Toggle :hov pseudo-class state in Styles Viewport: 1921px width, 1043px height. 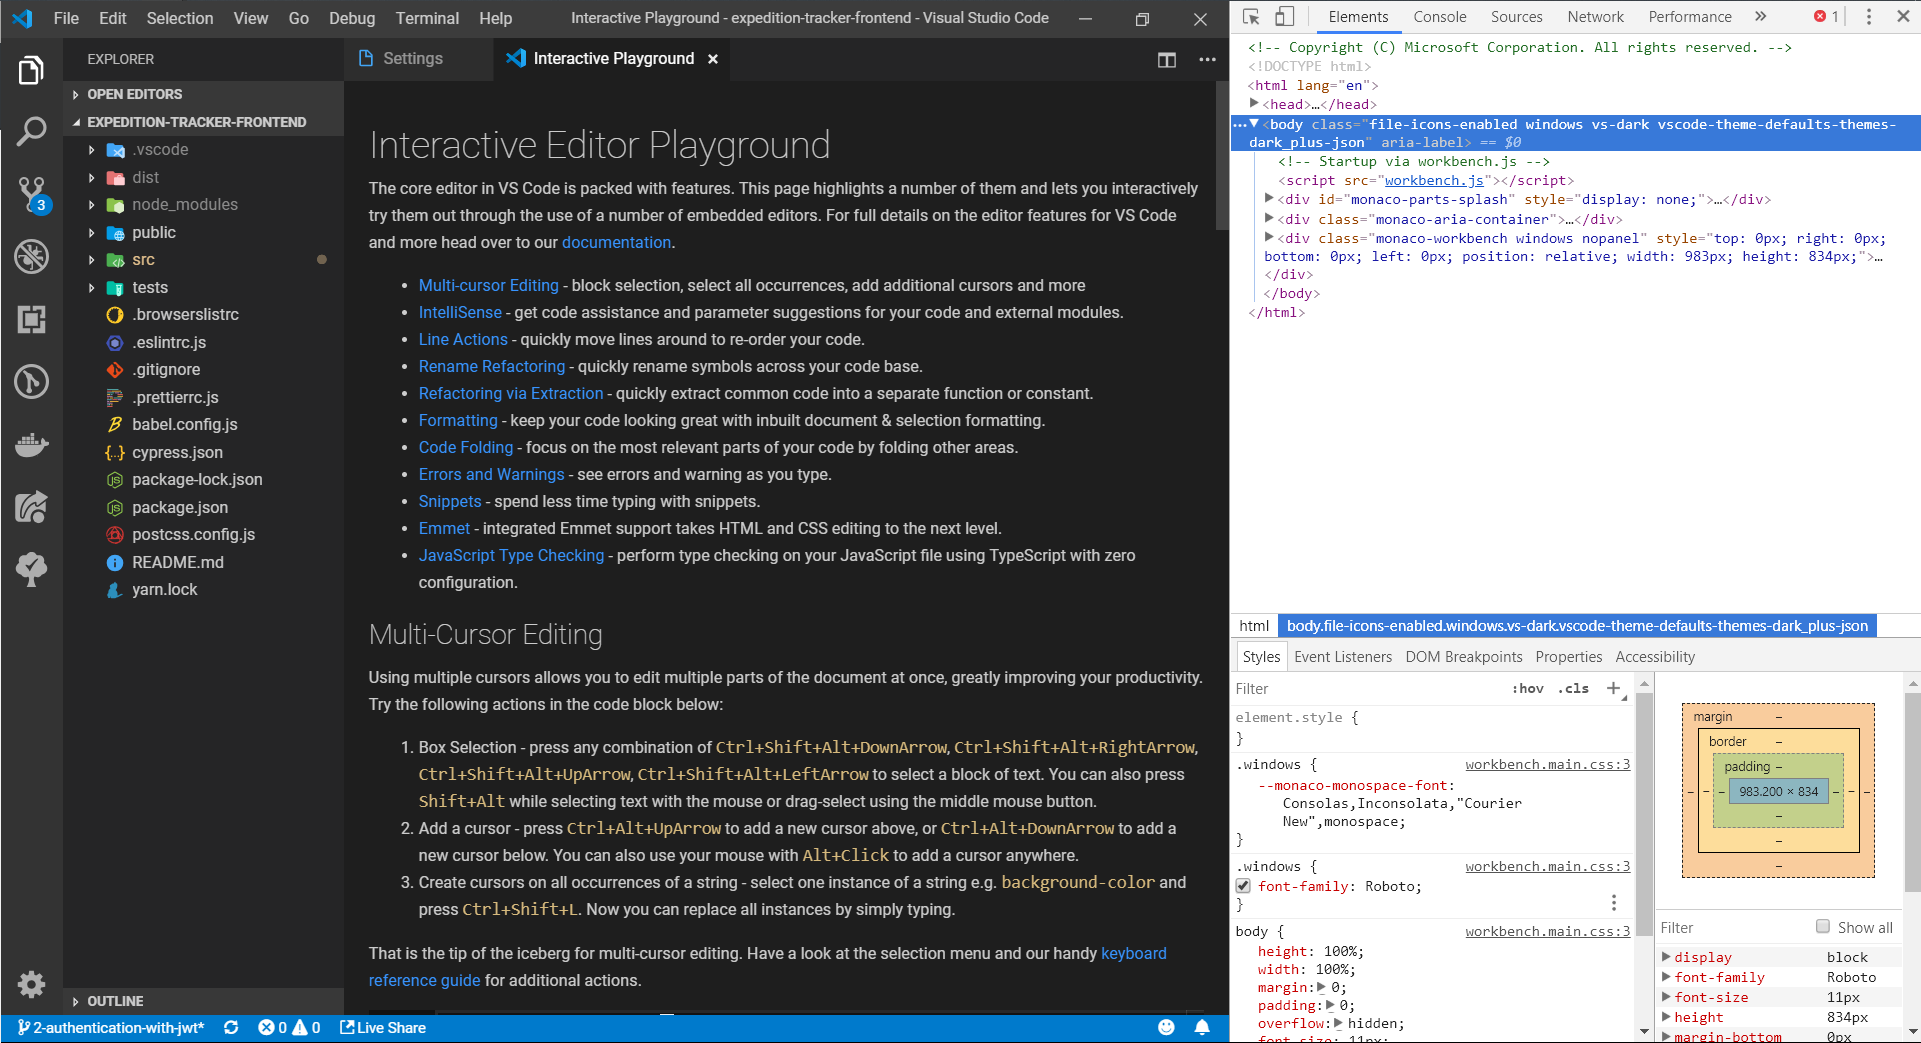point(1528,688)
